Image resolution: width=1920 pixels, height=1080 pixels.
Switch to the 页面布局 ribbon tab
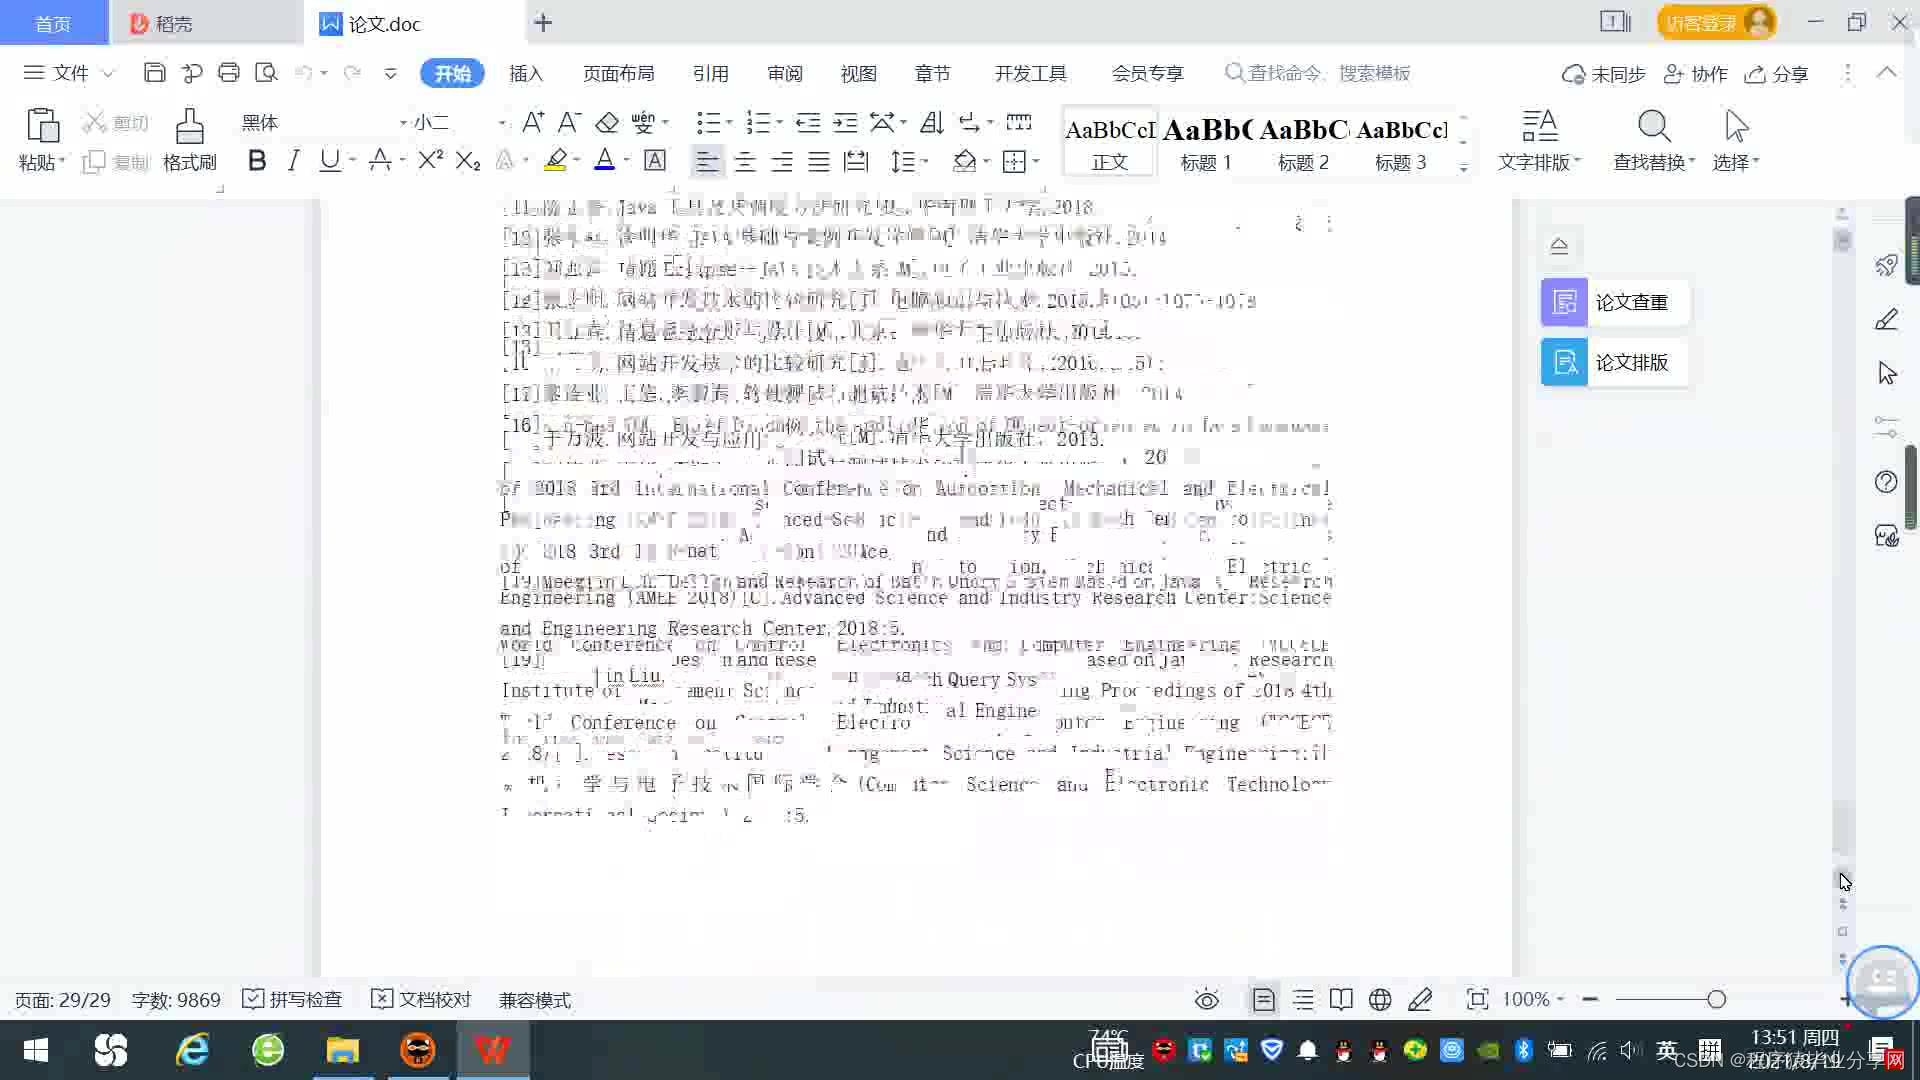(x=618, y=73)
